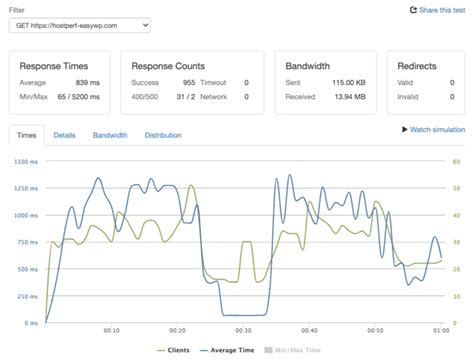This screenshot has height=363, width=474.
Task: Click the Watch simulation play triangle
Action: click(x=405, y=129)
